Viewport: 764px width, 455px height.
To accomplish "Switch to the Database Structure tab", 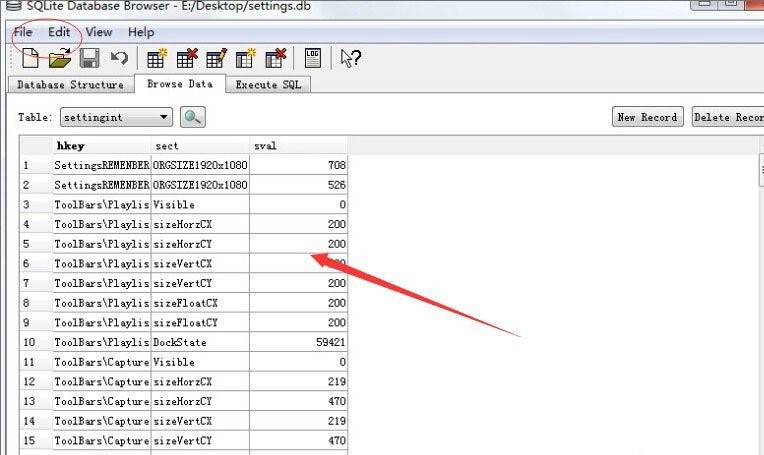I will (70, 85).
